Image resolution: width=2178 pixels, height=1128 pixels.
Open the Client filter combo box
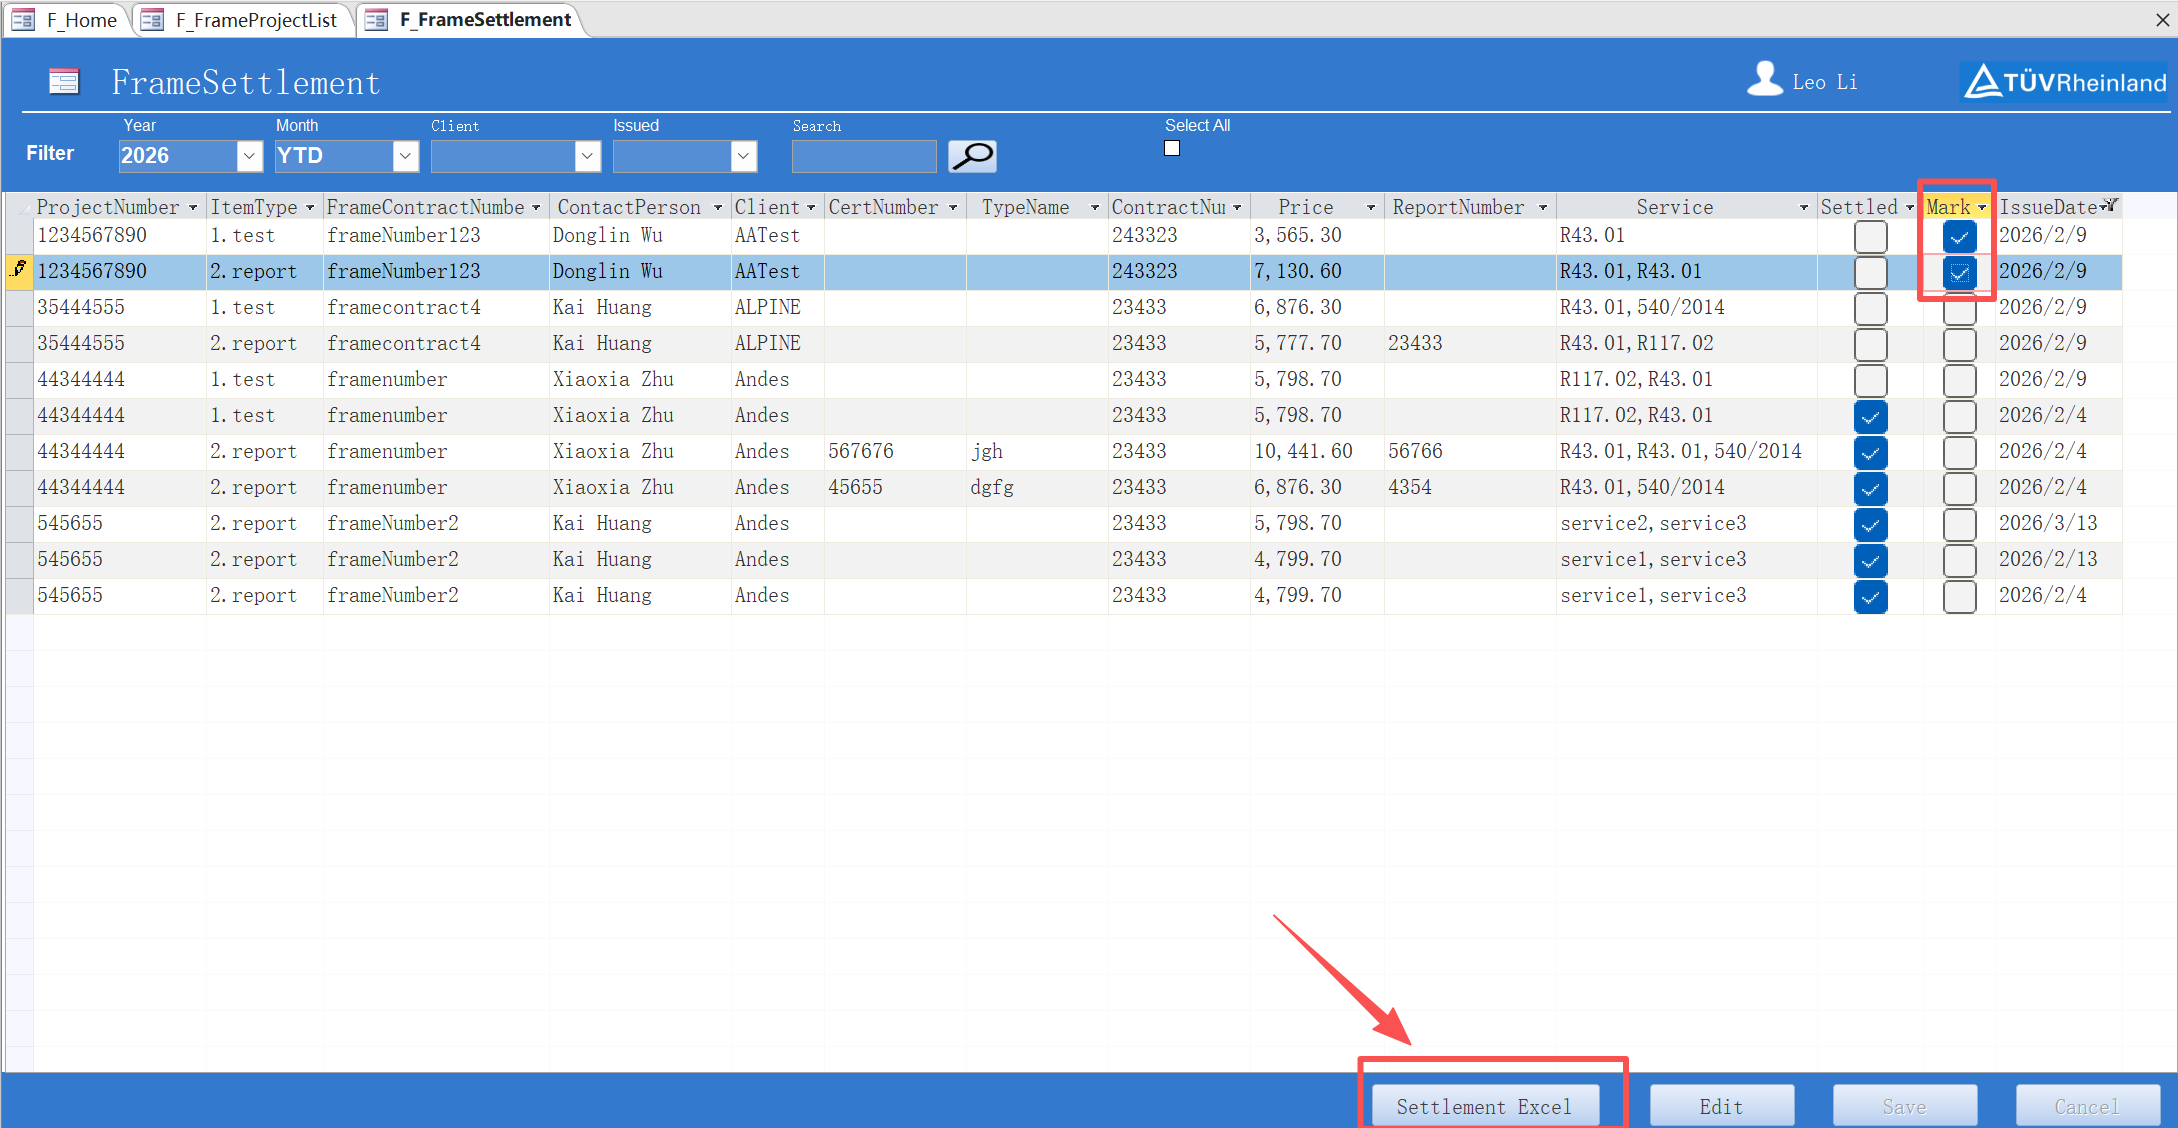tap(587, 156)
